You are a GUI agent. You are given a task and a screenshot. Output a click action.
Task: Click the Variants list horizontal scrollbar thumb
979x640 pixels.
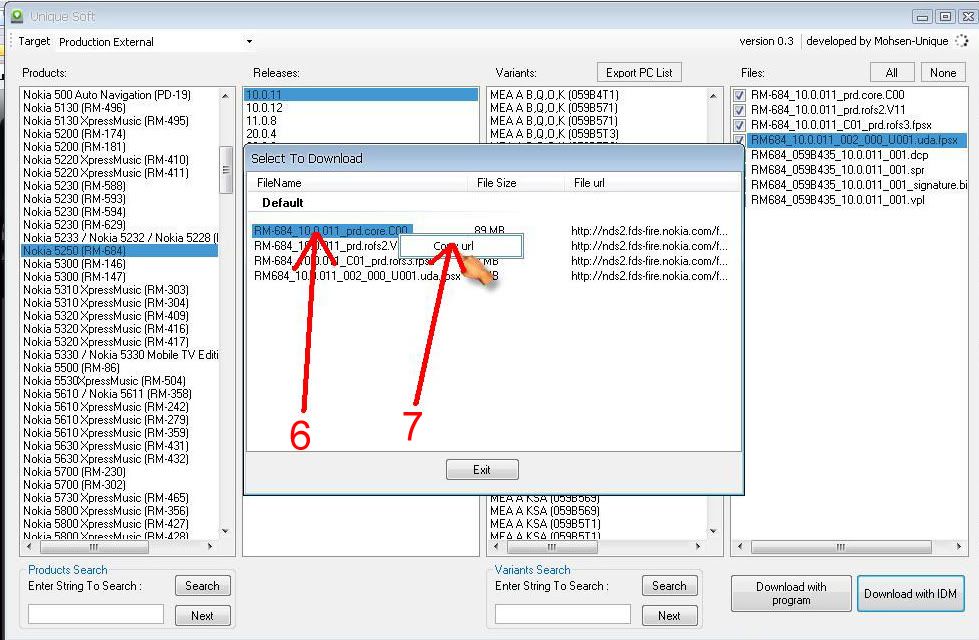[552, 547]
